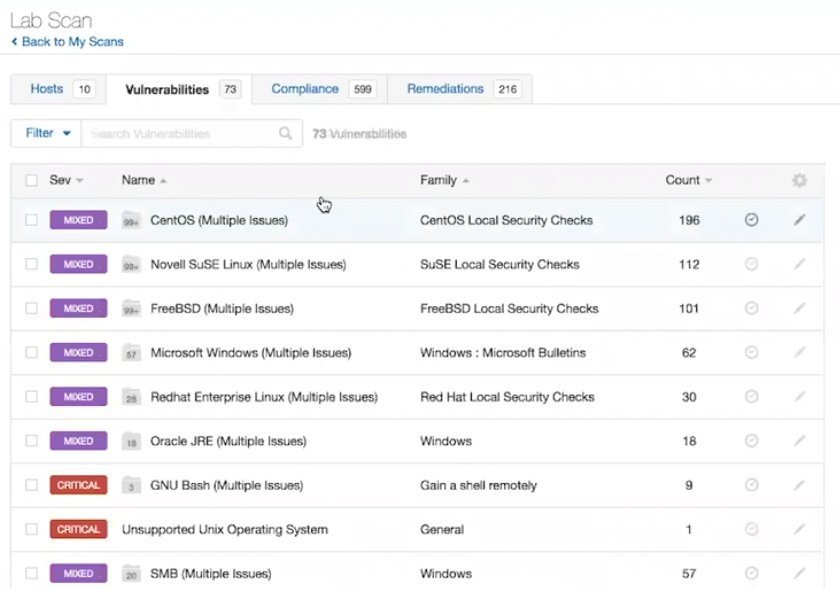Click the snooze clock icon in Novell SuSE row
This screenshot has height=589, width=840.
(x=752, y=264)
